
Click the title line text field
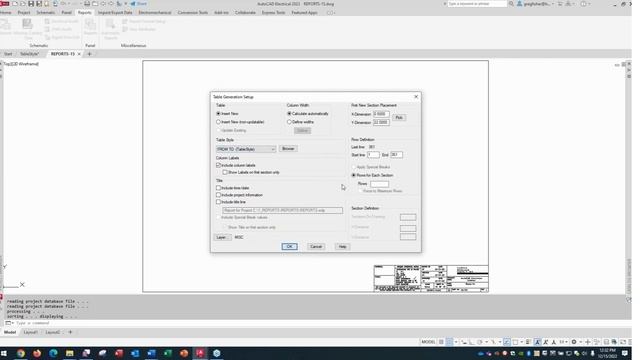(x=282, y=210)
